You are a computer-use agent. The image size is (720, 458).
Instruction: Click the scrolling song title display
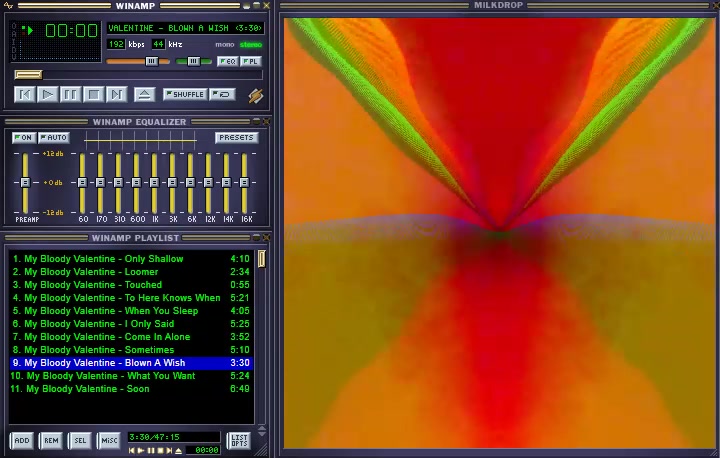click(x=186, y=28)
